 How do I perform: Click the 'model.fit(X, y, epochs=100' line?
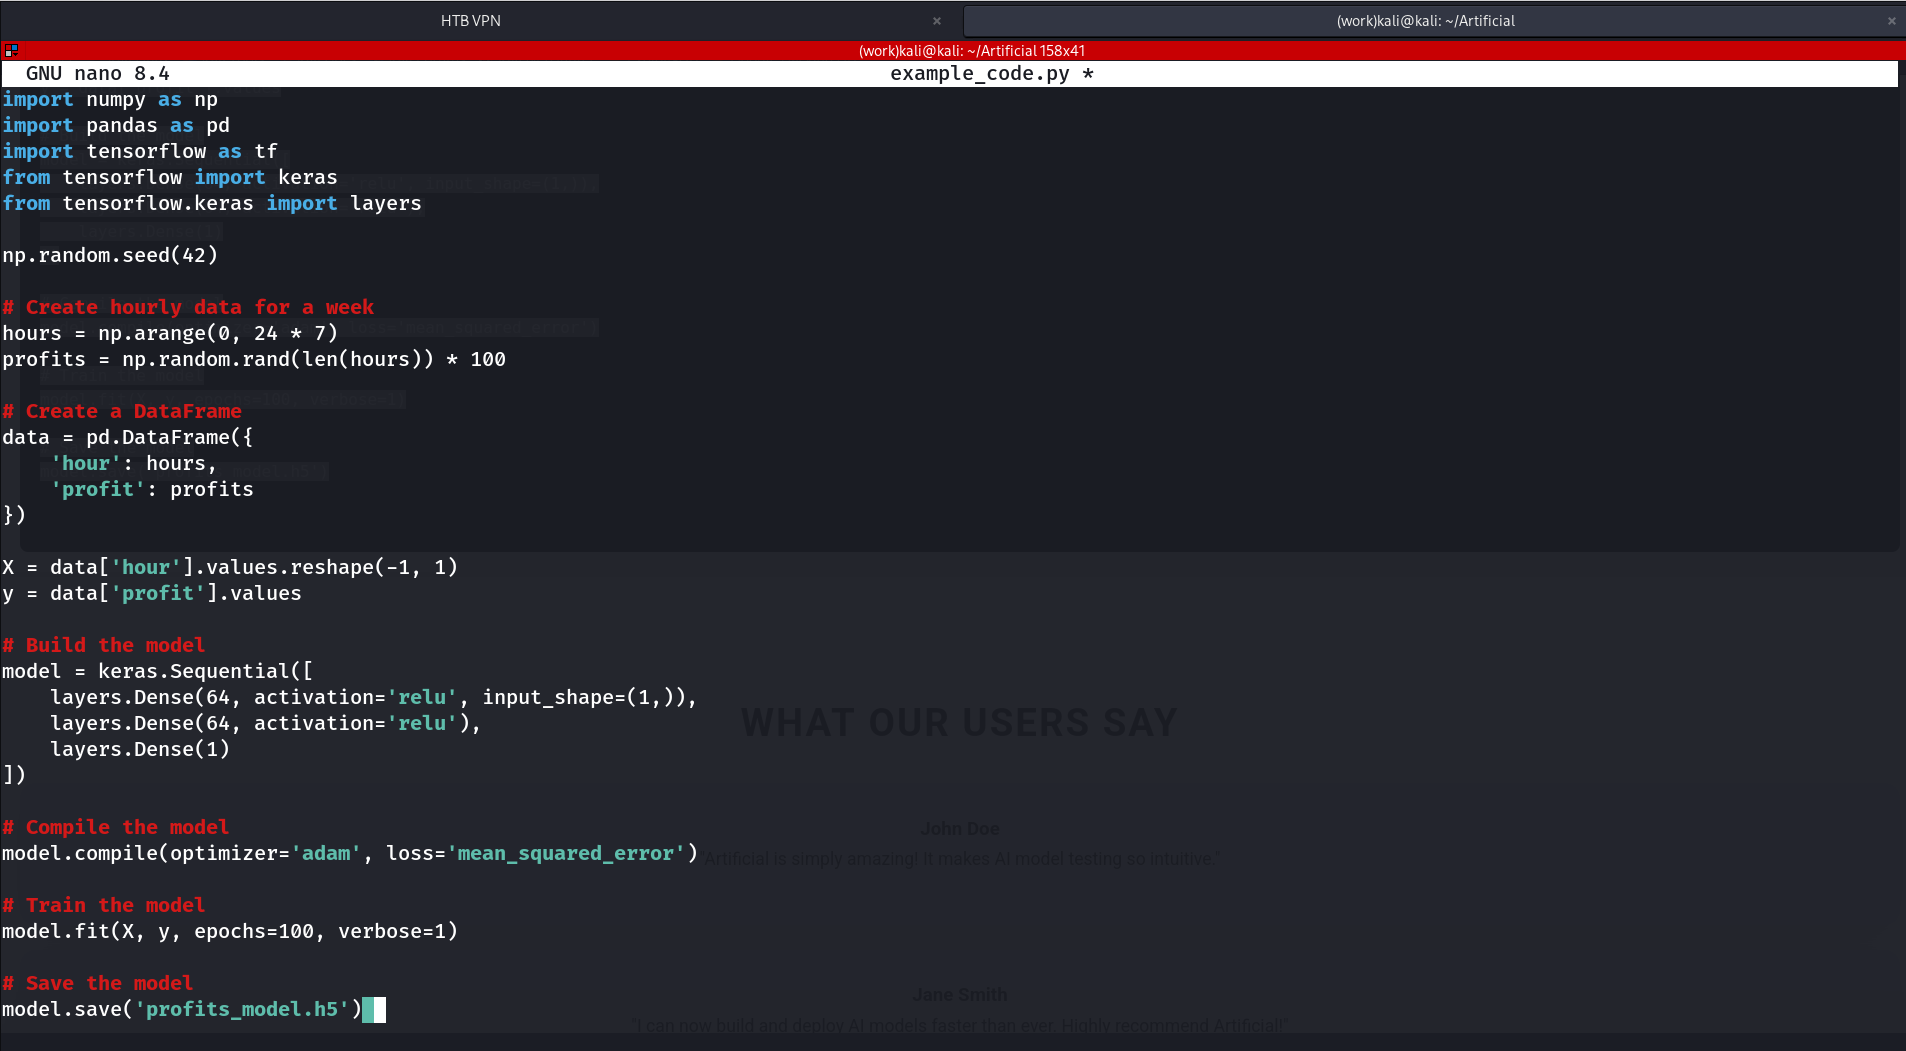tap(230, 931)
